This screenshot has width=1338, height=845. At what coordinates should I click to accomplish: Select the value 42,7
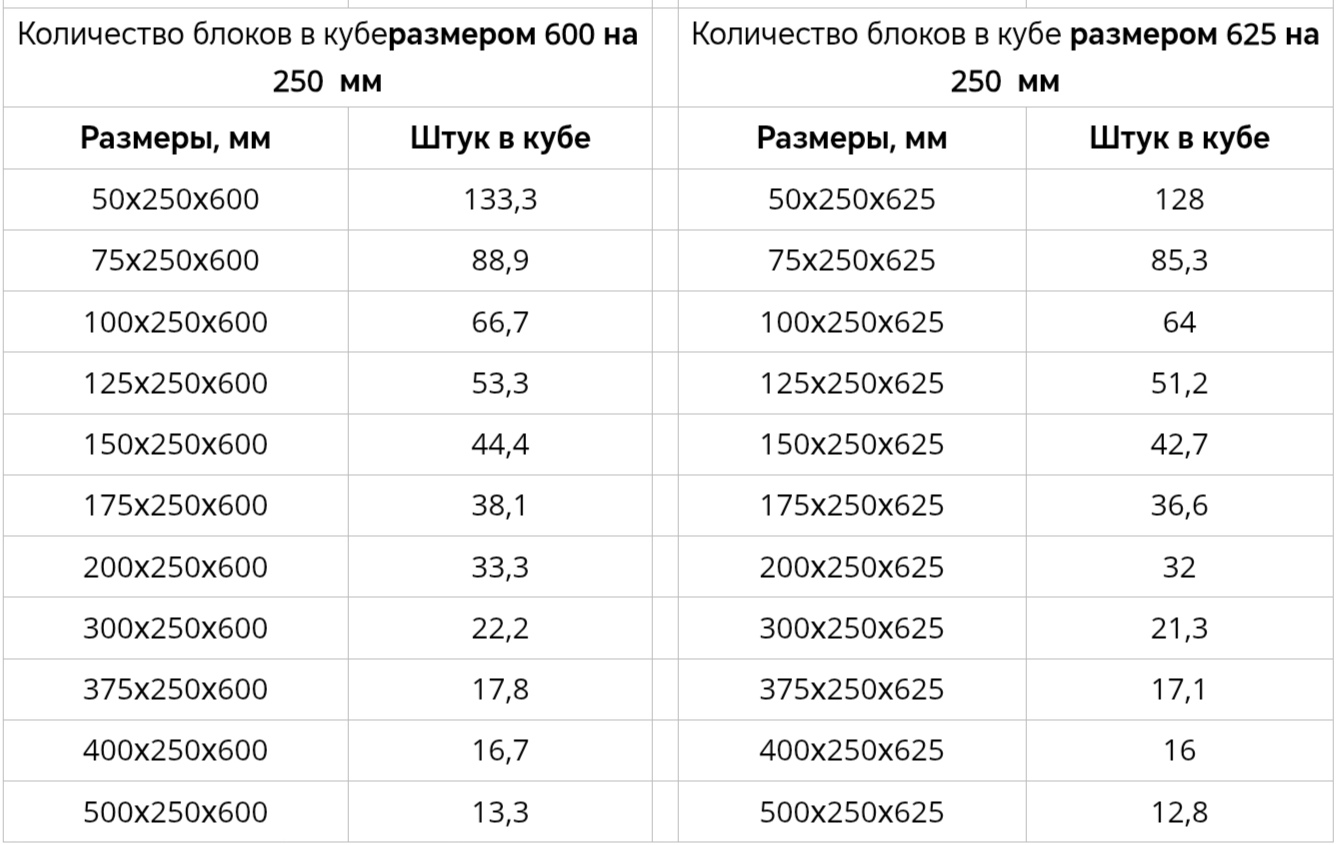coord(1179,444)
